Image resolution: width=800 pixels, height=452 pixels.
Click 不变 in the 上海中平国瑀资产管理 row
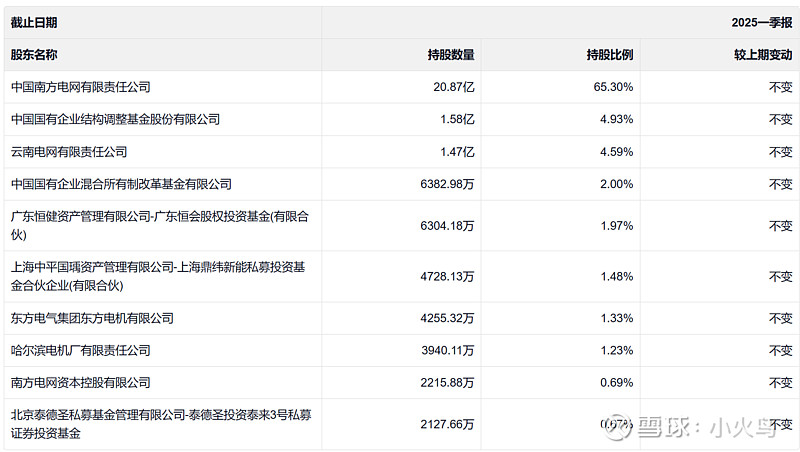[781, 277]
